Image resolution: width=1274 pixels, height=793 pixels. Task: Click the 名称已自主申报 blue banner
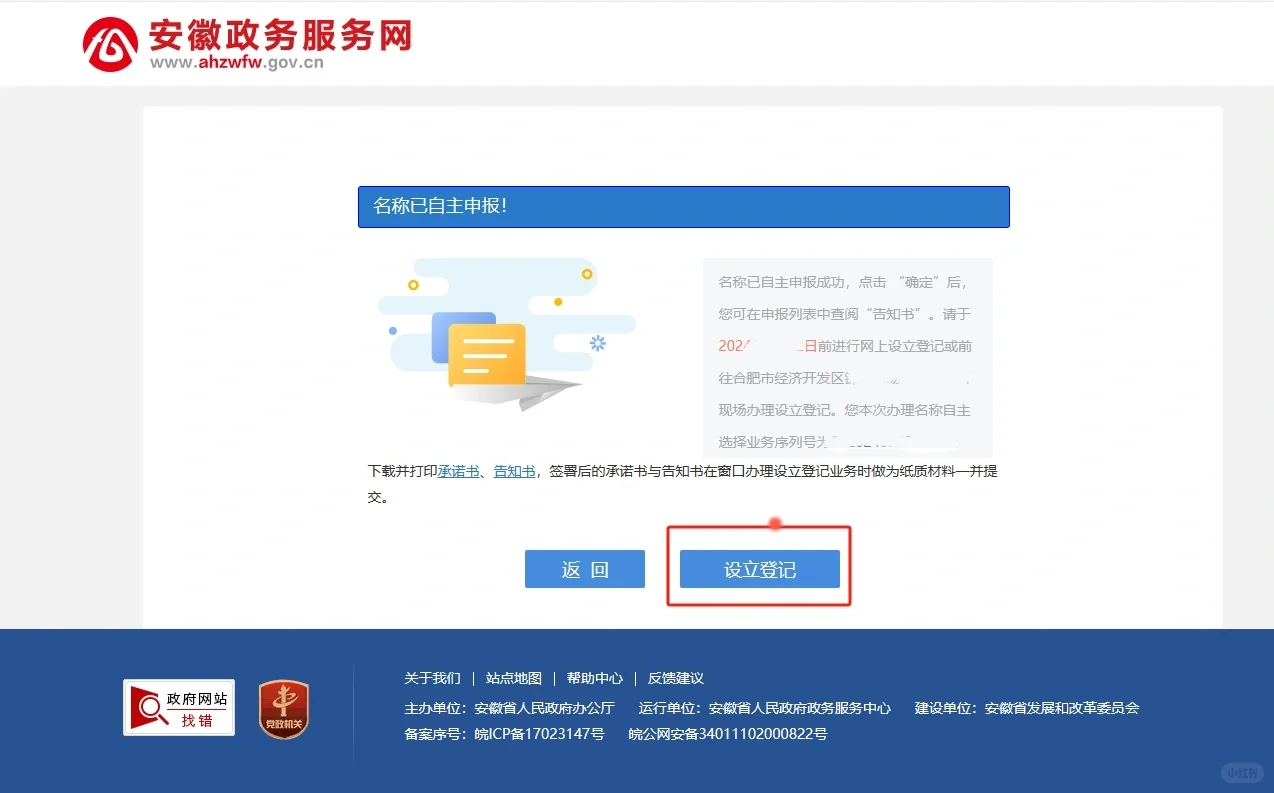coord(683,207)
